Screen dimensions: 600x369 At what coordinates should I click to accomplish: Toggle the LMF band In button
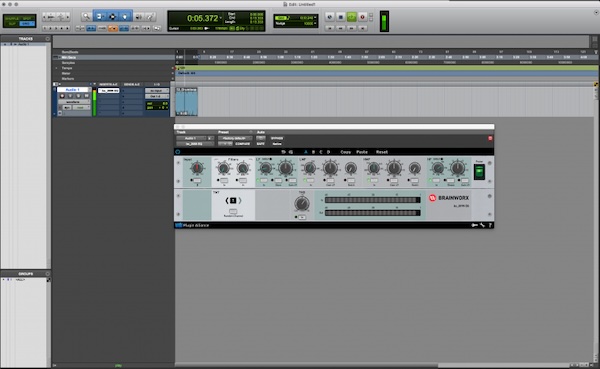coord(310,180)
